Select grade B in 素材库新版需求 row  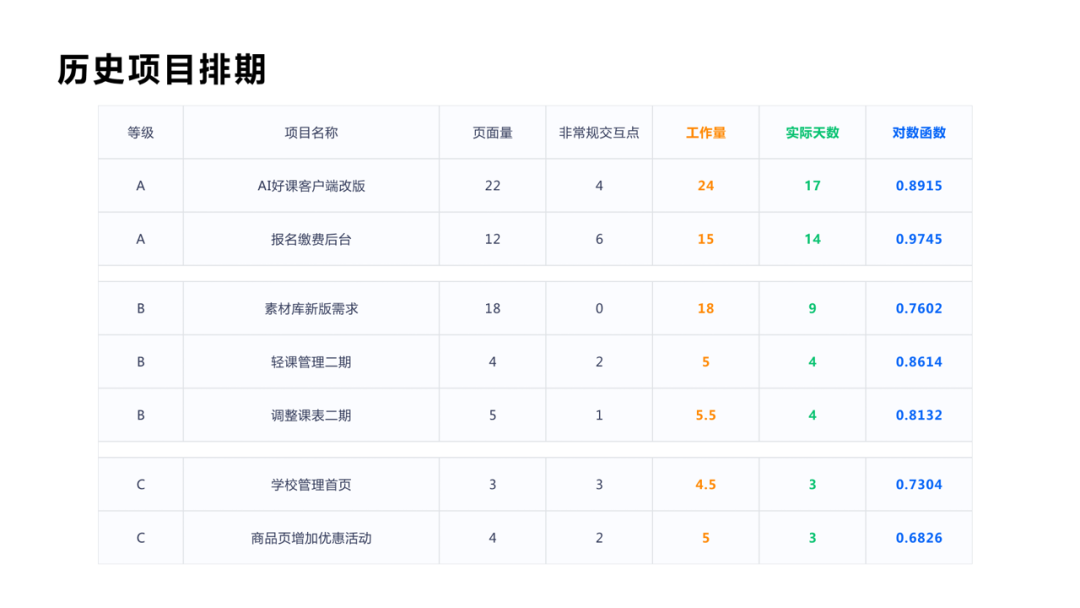point(141,308)
